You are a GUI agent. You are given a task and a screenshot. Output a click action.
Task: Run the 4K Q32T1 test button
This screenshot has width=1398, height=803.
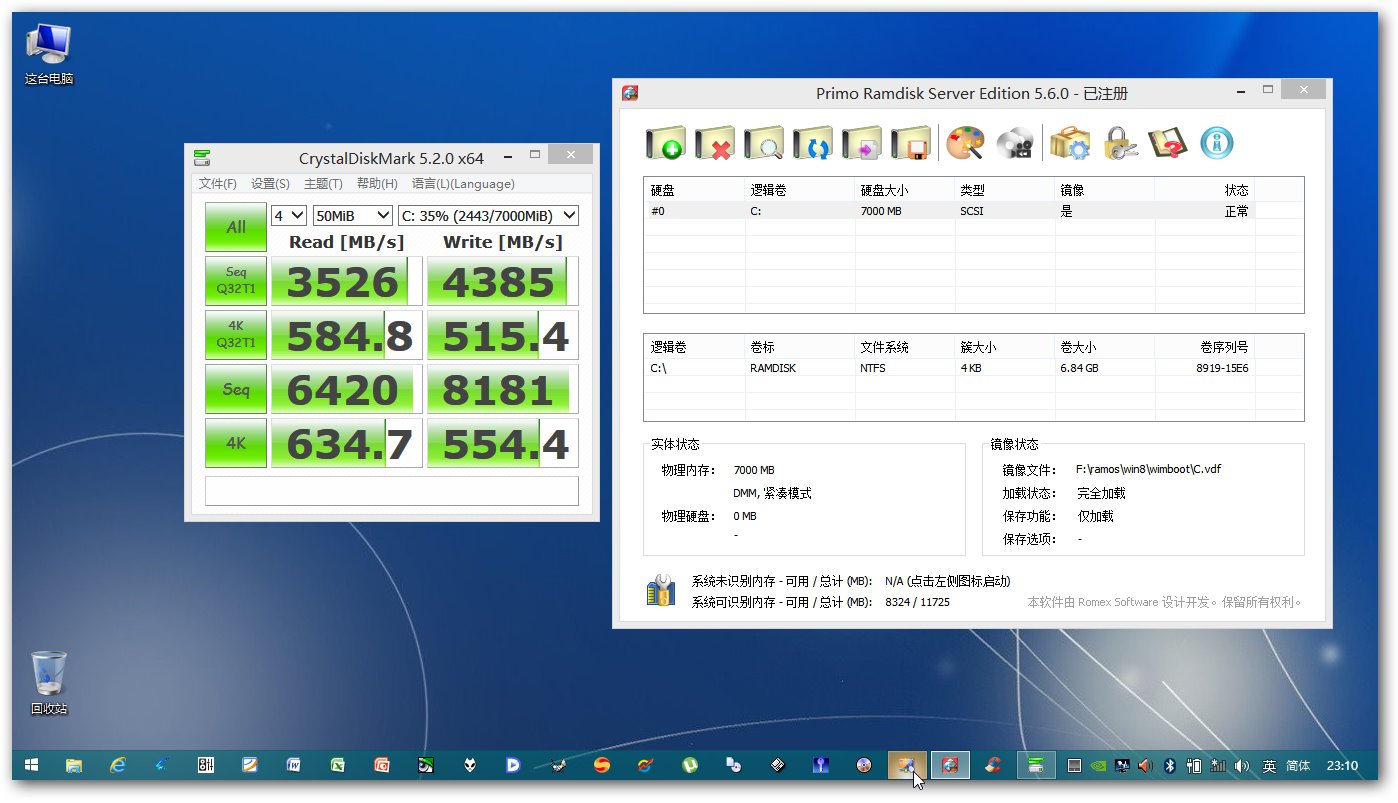pyautogui.click(x=236, y=335)
